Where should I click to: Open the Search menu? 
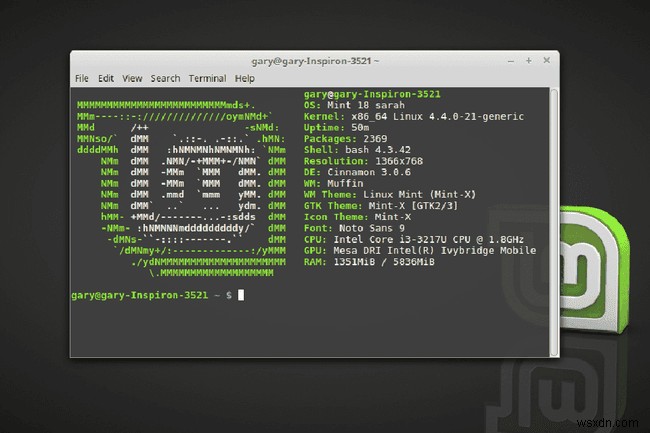click(165, 78)
